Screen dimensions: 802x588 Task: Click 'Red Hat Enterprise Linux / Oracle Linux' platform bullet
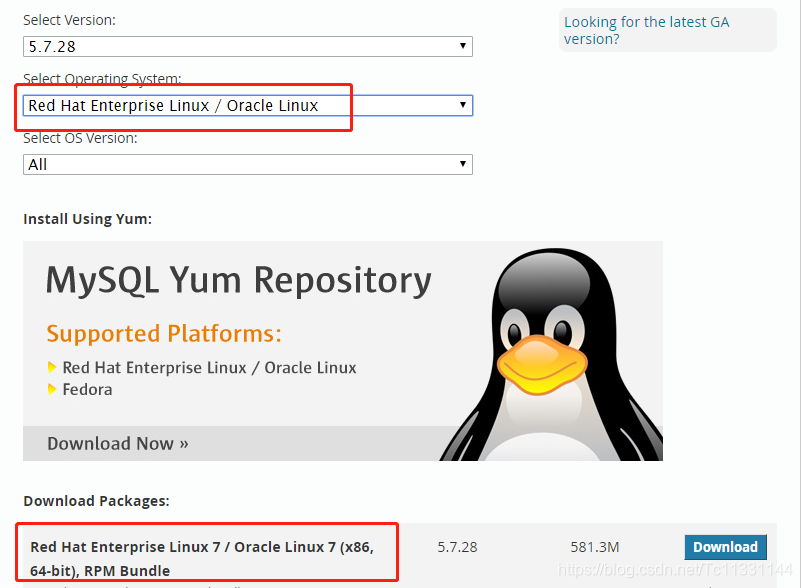(209, 368)
